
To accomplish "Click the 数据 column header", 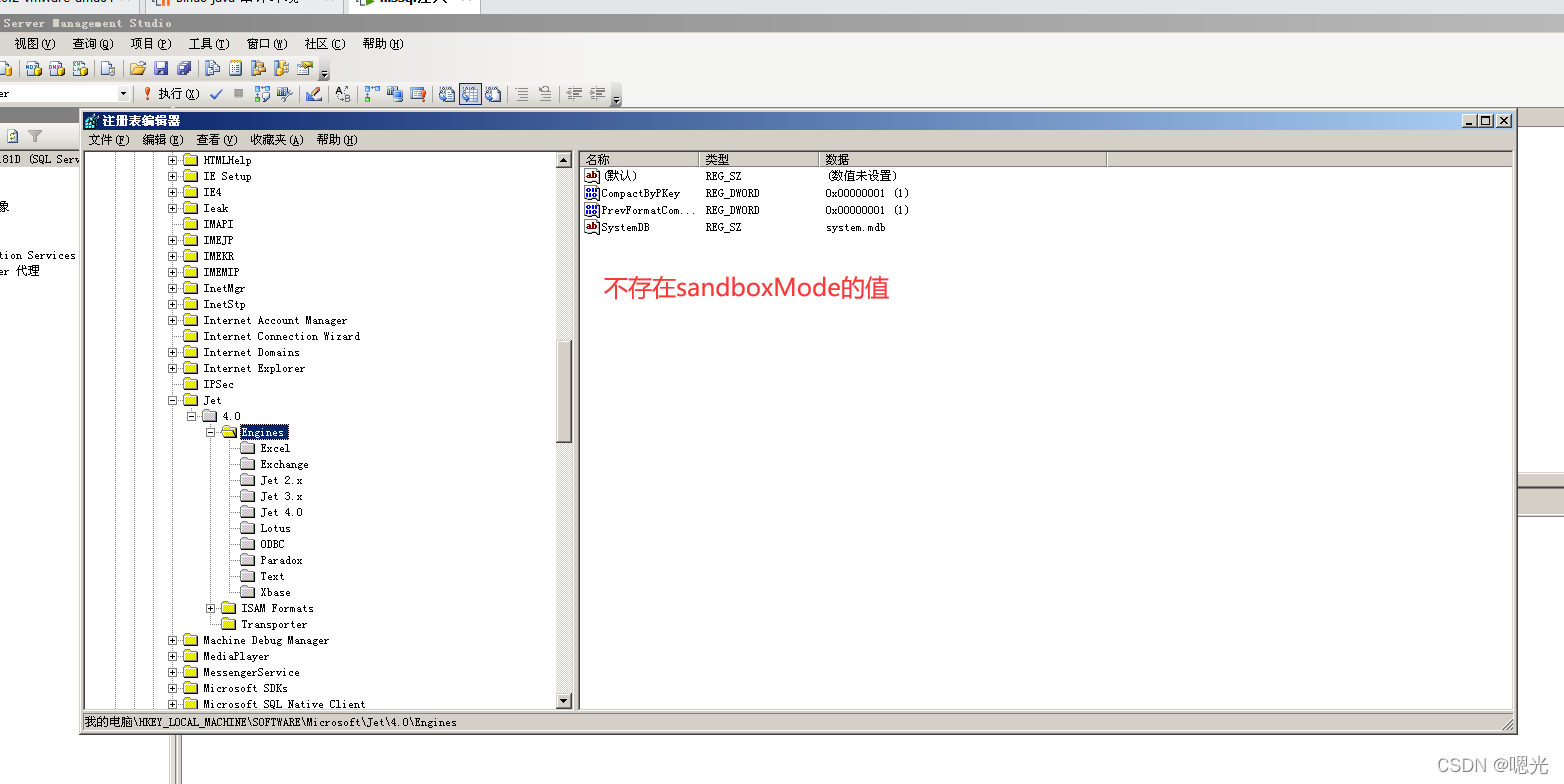I will tap(963, 159).
